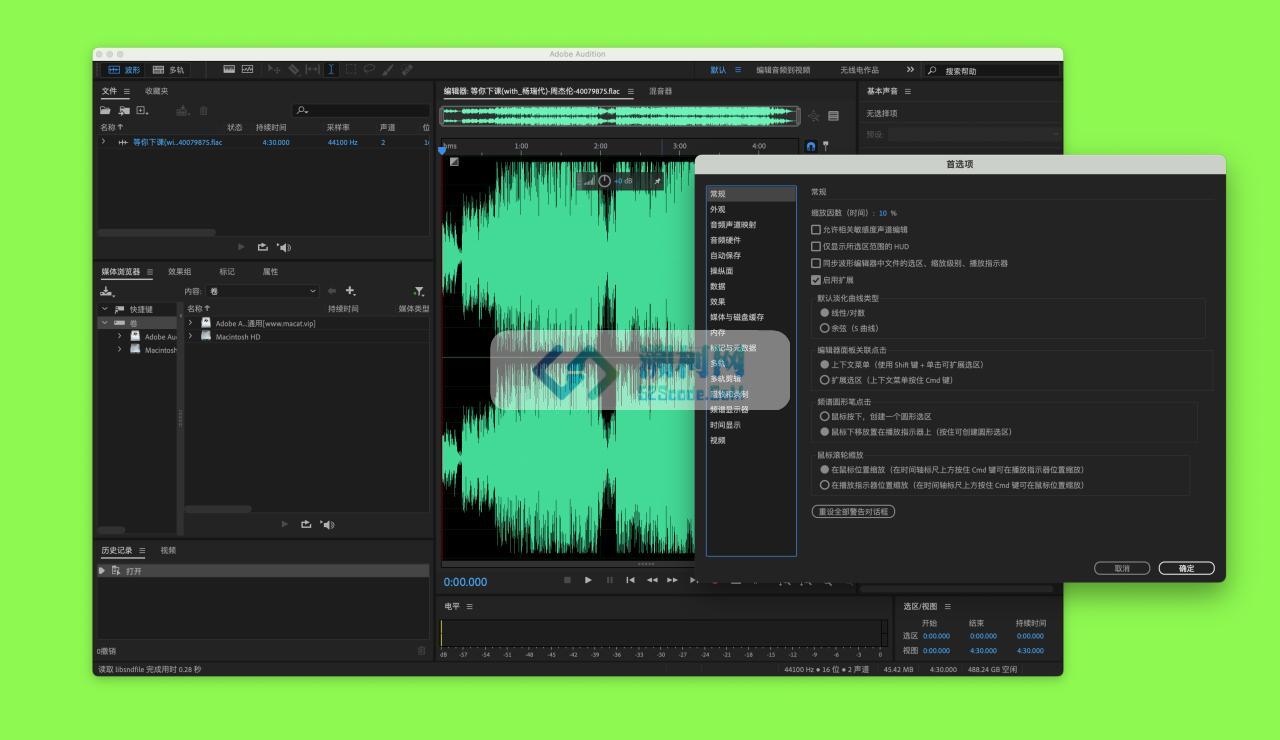Switch to Waveform (波形) view

(125, 70)
